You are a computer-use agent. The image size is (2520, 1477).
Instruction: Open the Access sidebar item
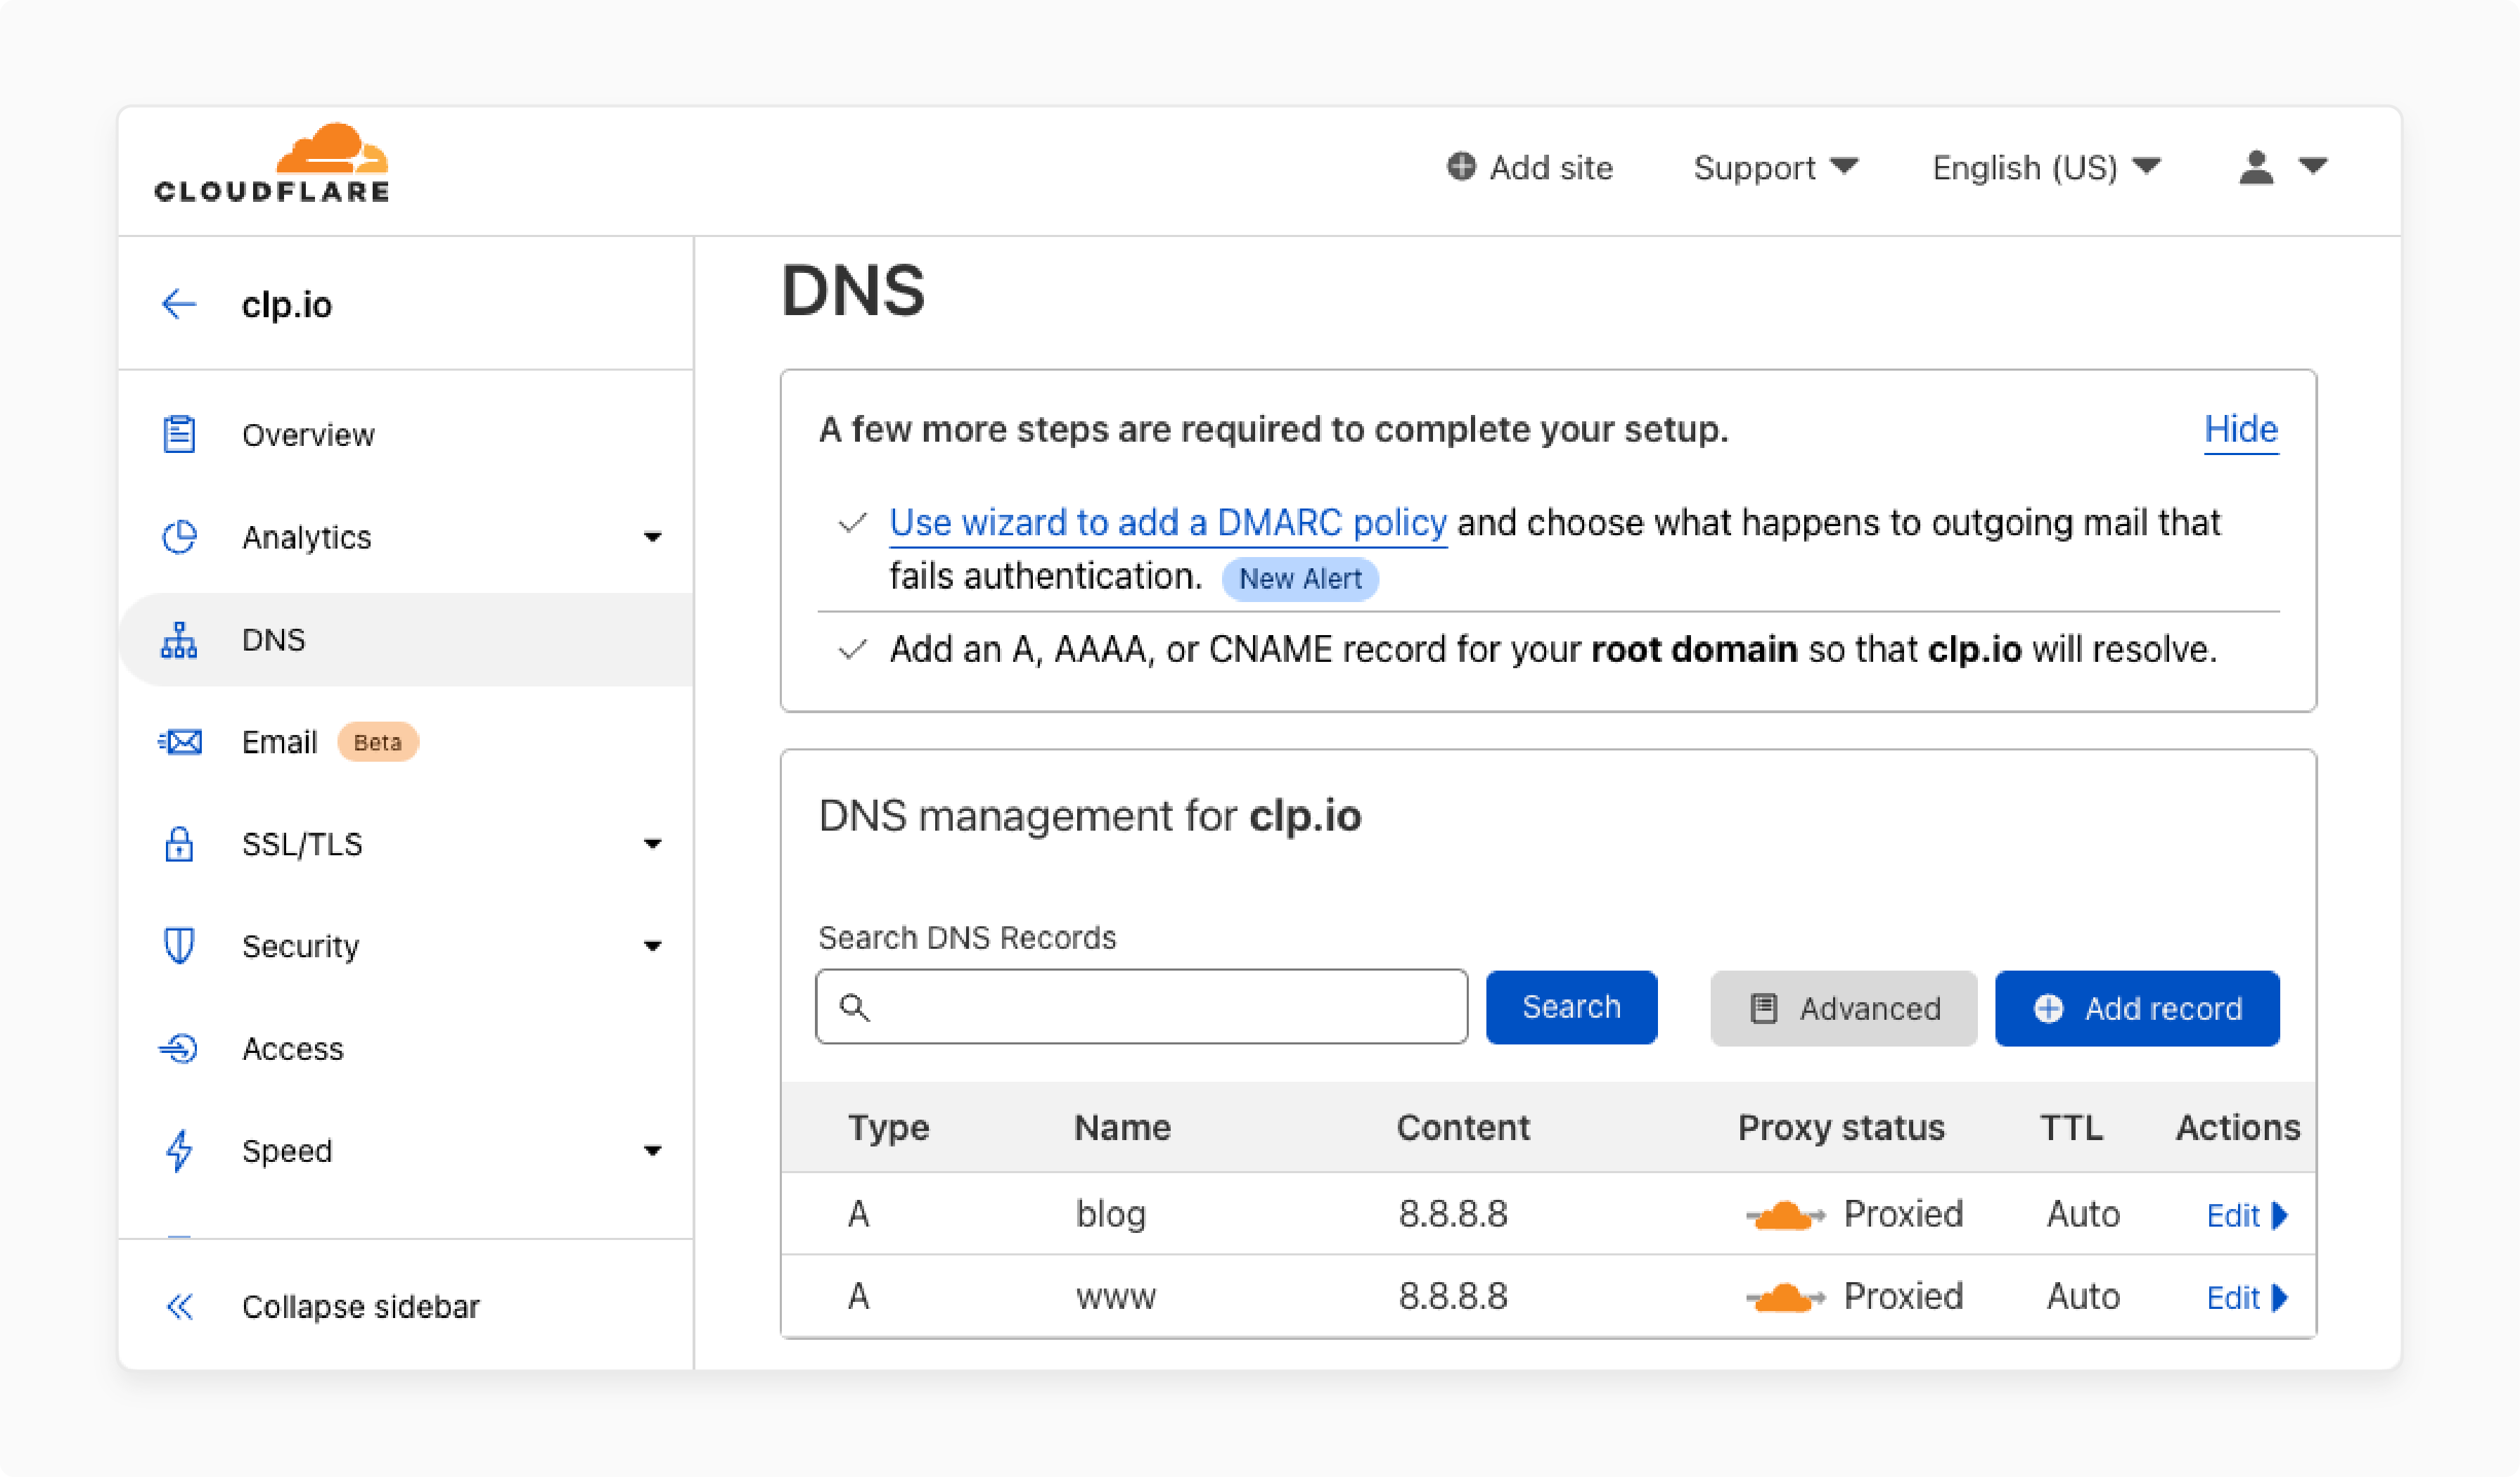[406, 1048]
